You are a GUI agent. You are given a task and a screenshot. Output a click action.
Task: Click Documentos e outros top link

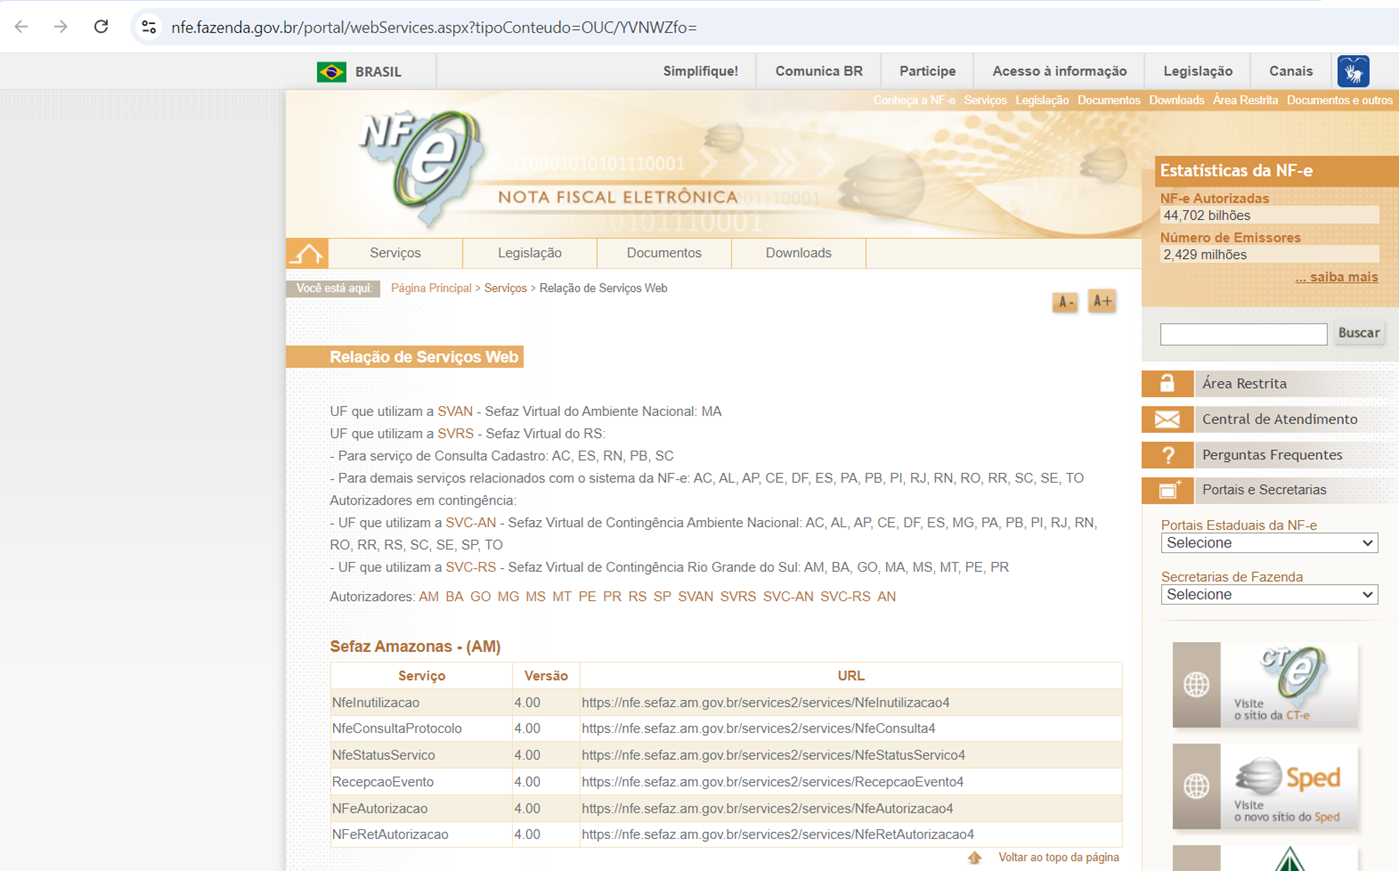coord(1339,100)
